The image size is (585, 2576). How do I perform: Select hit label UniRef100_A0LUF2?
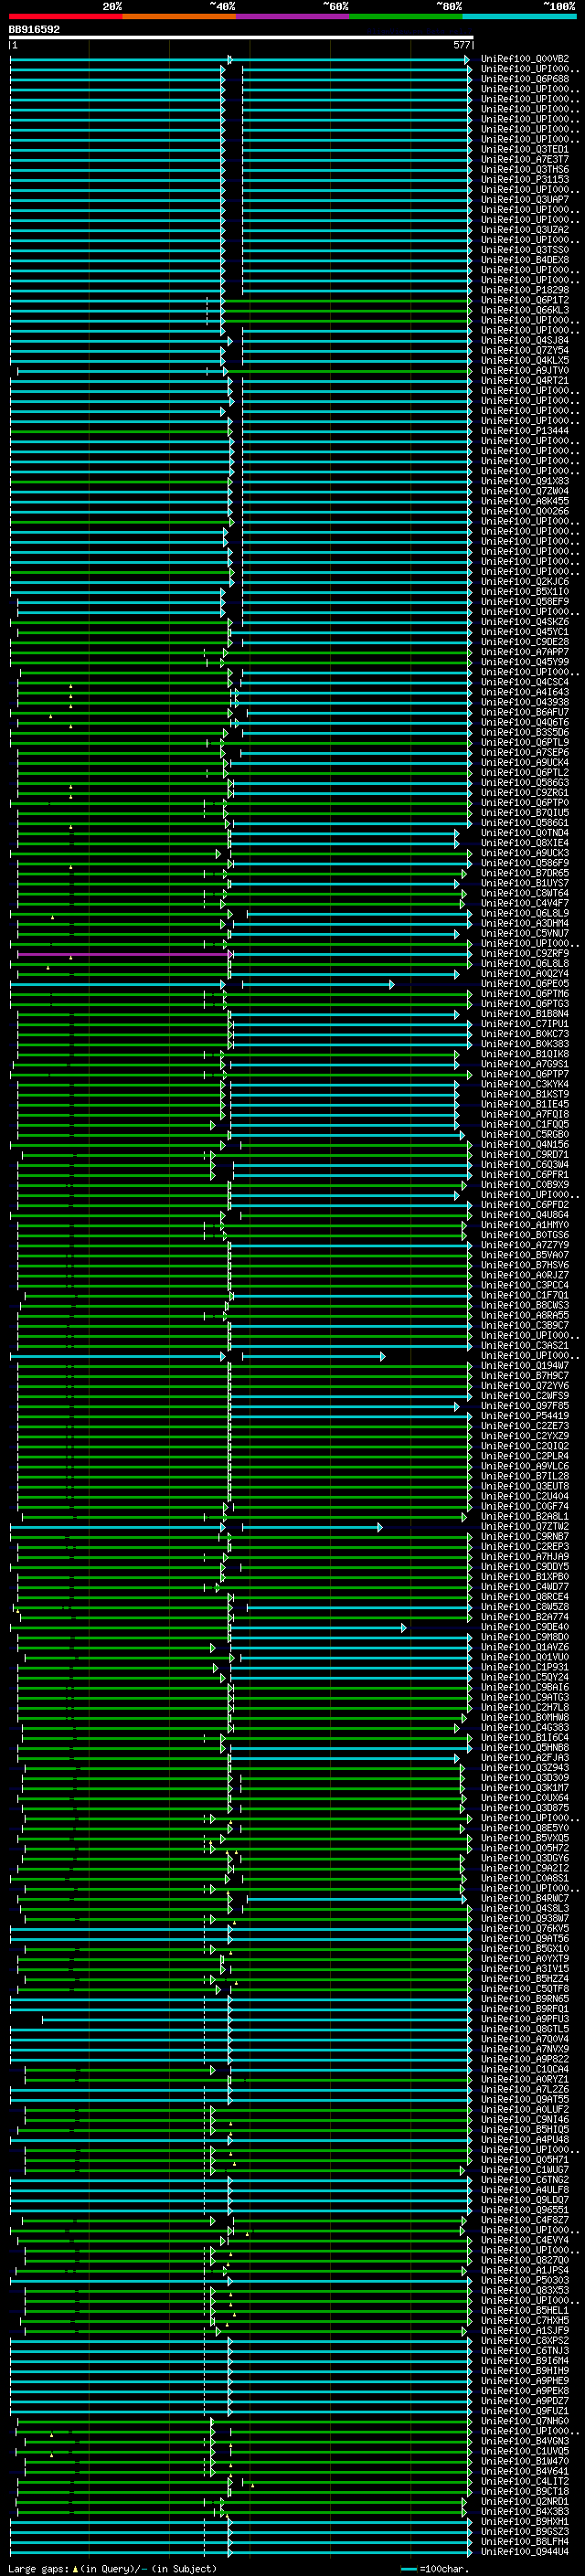[525, 2109]
